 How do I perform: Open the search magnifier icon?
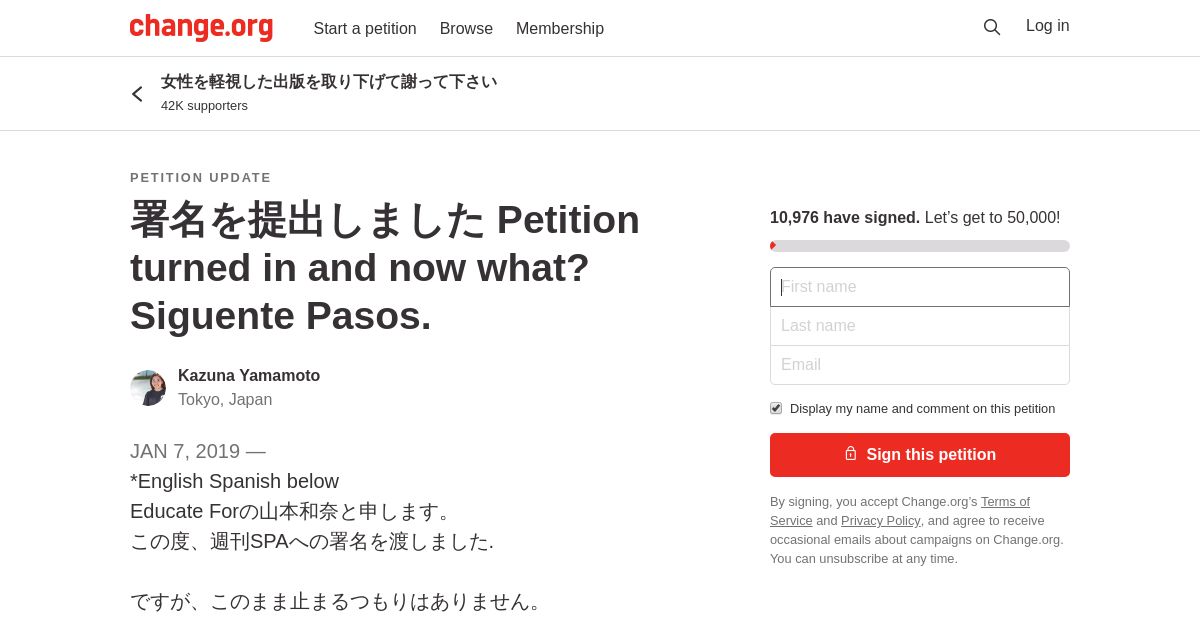pos(992,27)
